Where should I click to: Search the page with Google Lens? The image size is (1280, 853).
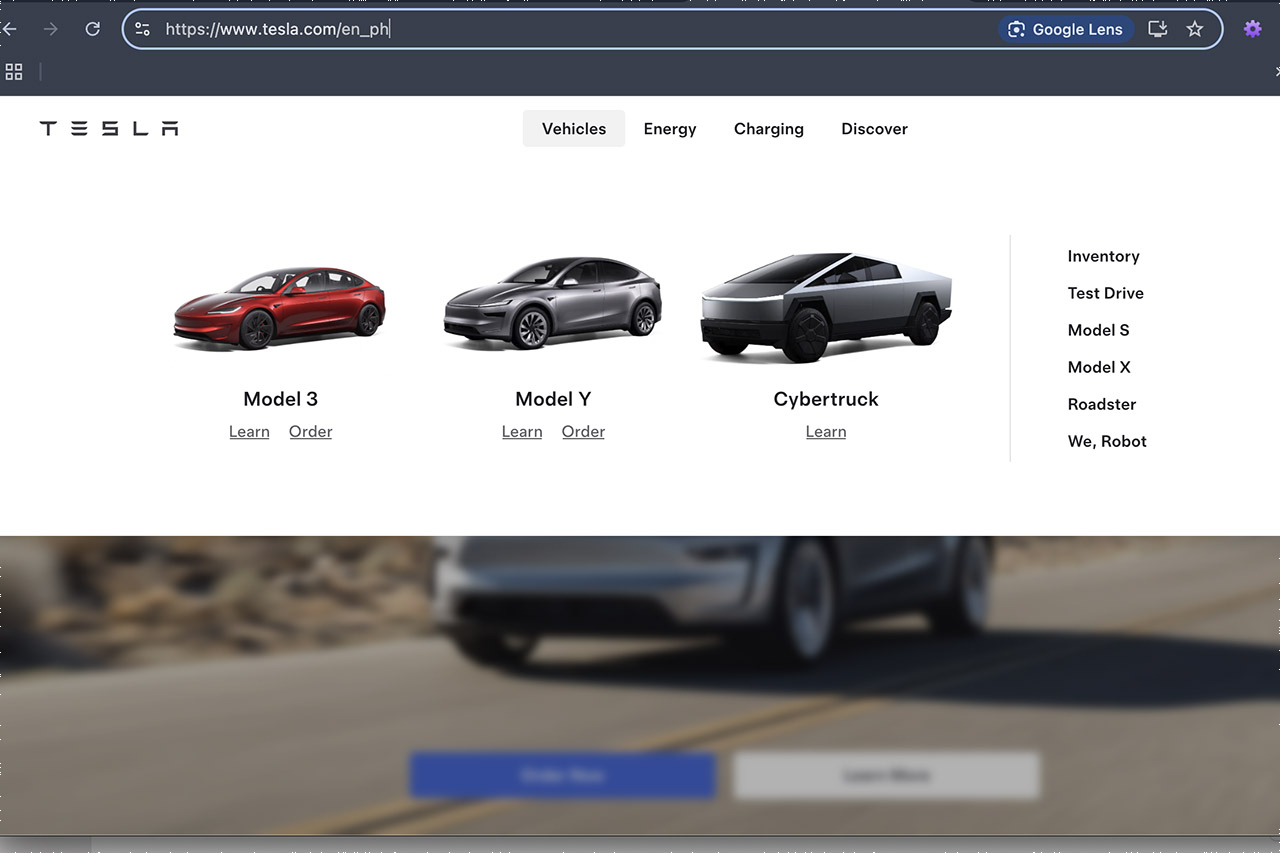[1066, 29]
